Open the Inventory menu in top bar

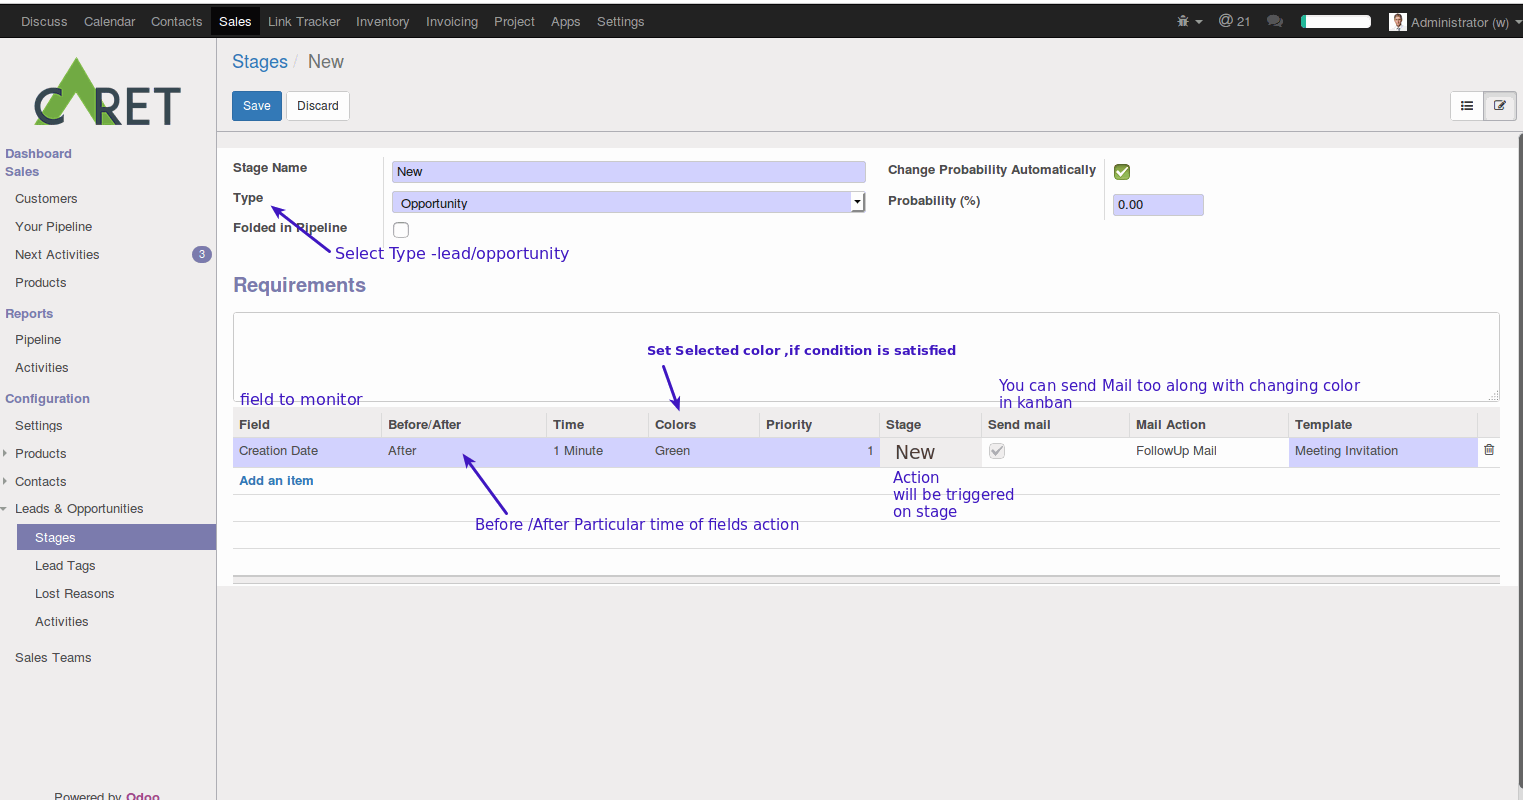(x=382, y=21)
